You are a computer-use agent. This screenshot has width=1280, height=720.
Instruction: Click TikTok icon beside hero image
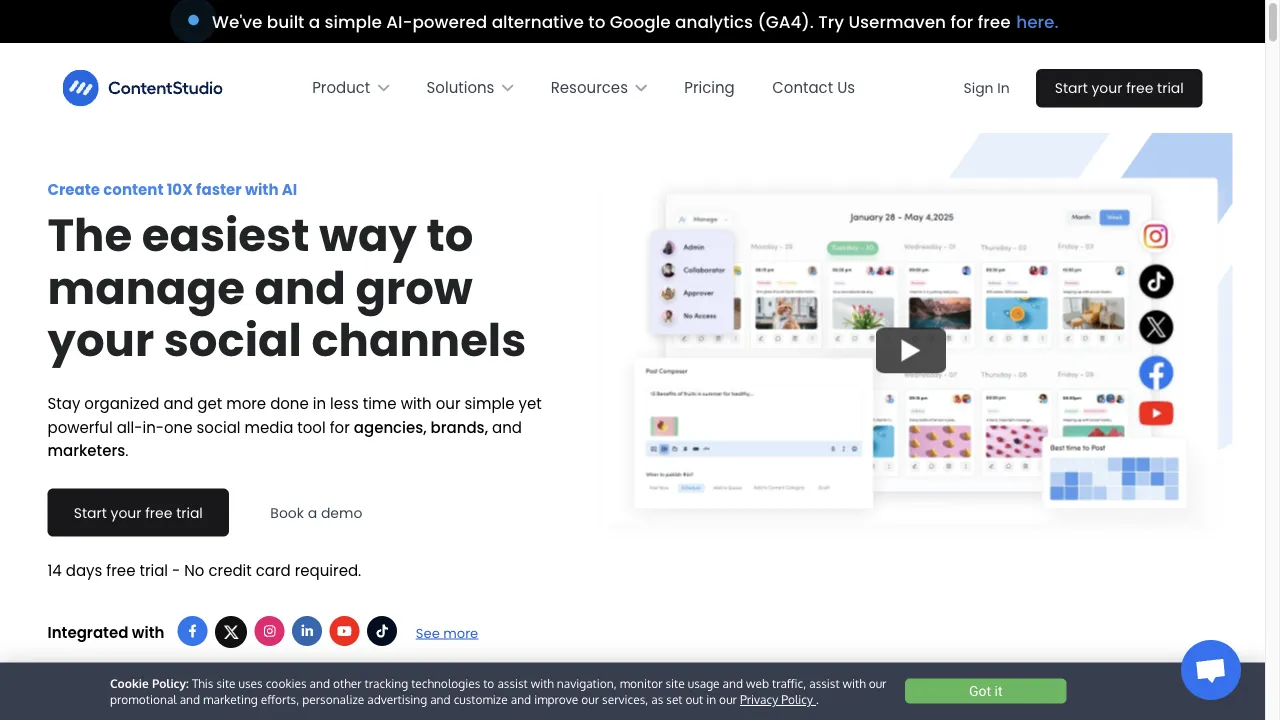pyautogui.click(x=1156, y=282)
